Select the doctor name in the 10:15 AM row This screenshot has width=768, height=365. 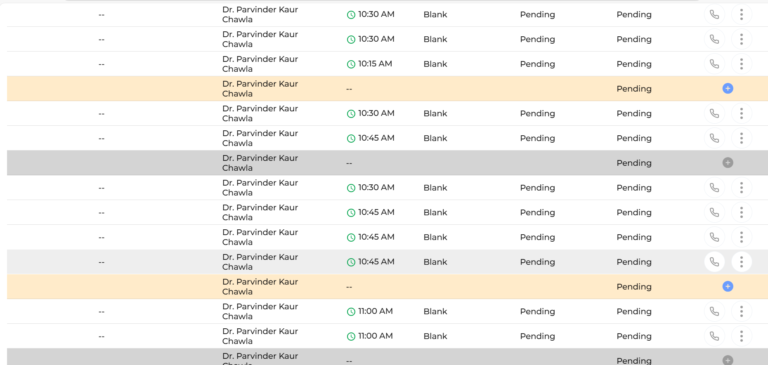coord(260,64)
